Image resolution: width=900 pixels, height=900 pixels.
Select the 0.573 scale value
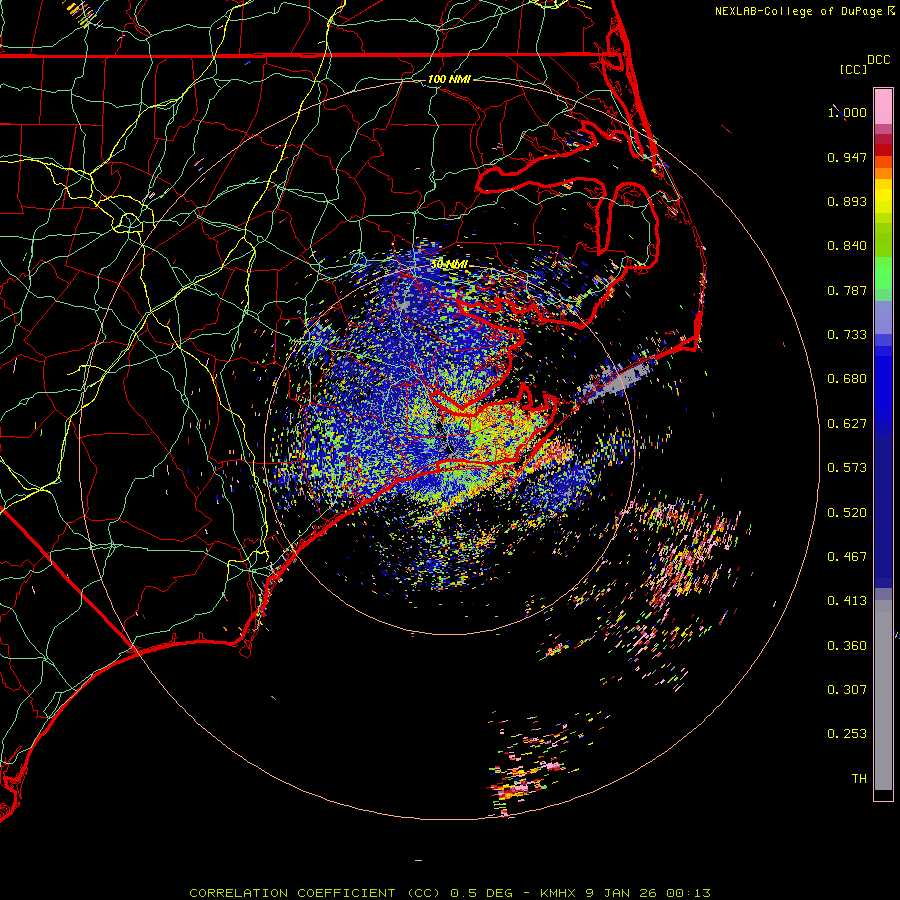847,468
